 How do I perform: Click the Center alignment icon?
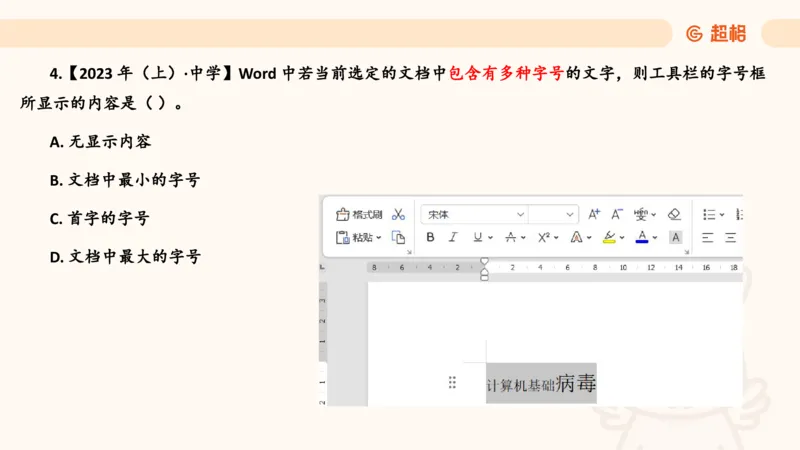(x=731, y=237)
